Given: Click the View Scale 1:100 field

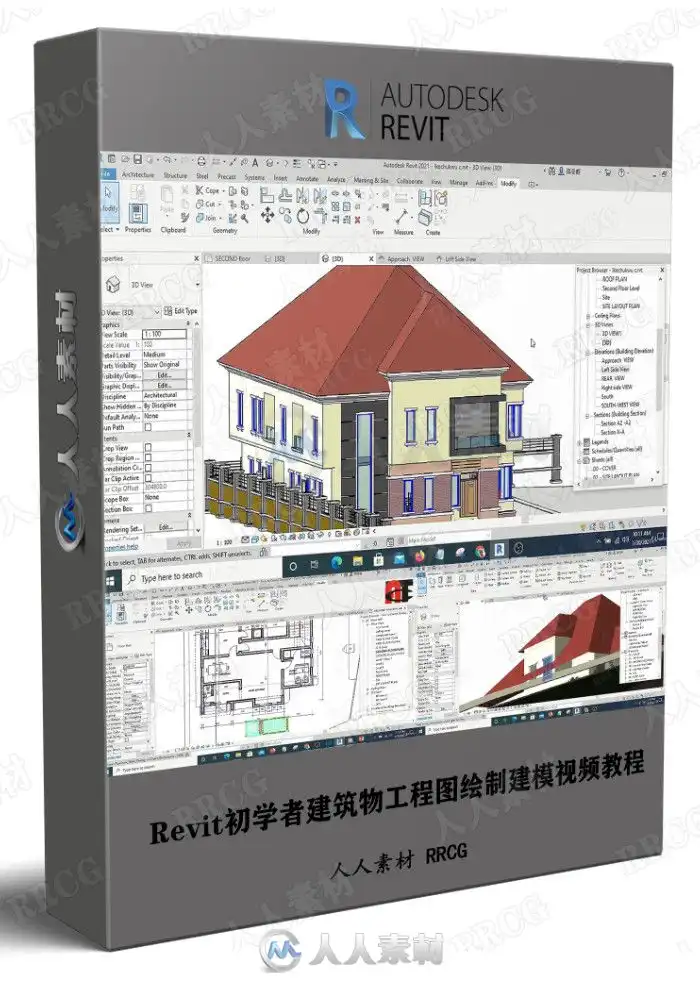Looking at the screenshot, I should 165,334.
